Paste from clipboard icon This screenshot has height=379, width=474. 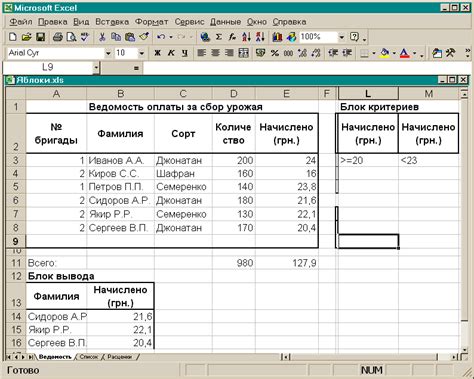130,37
